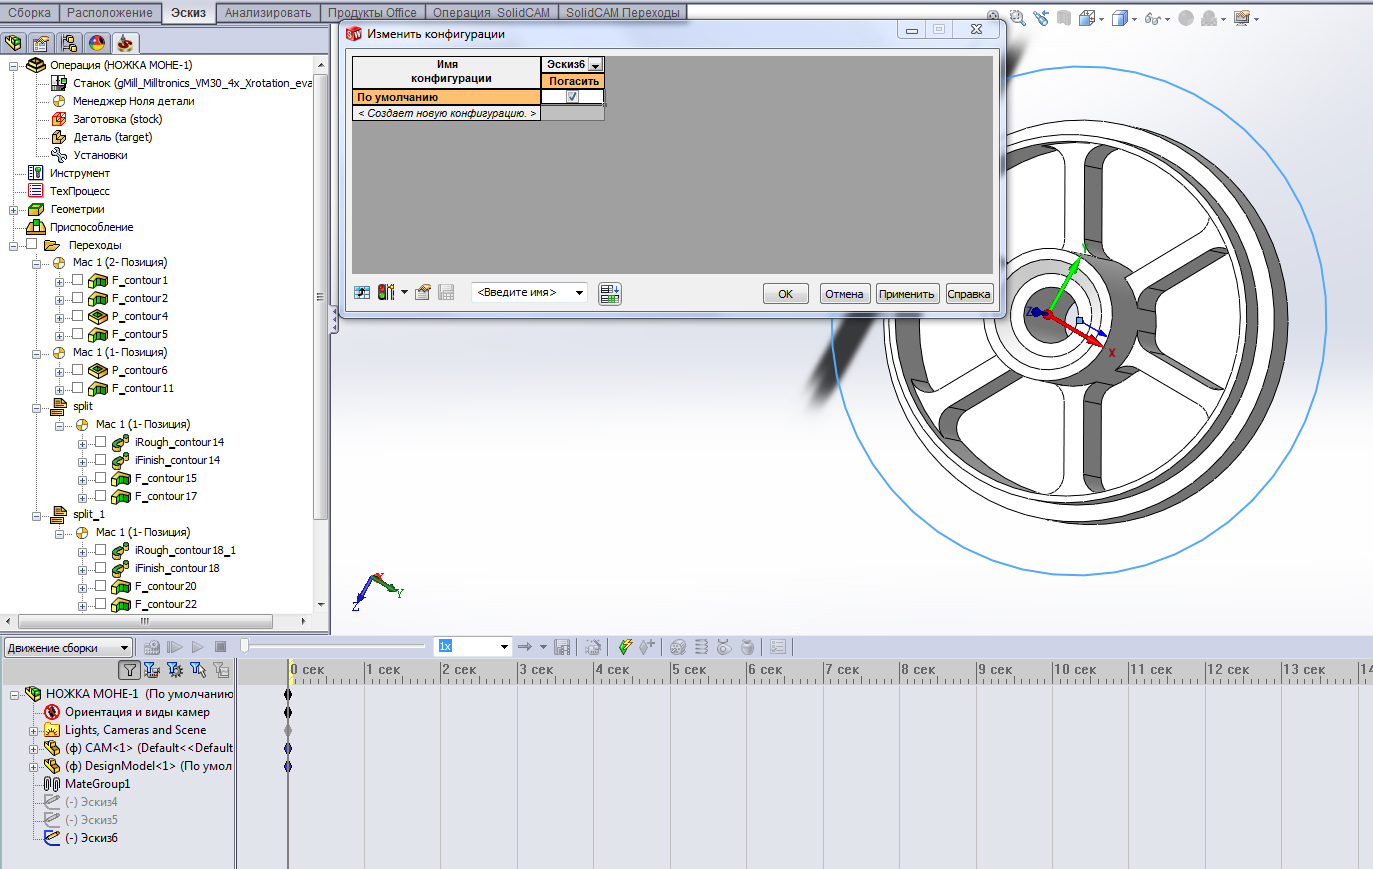Click Play from Start in motion toolbar
This screenshot has height=869, width=1373.
[175, 647]
